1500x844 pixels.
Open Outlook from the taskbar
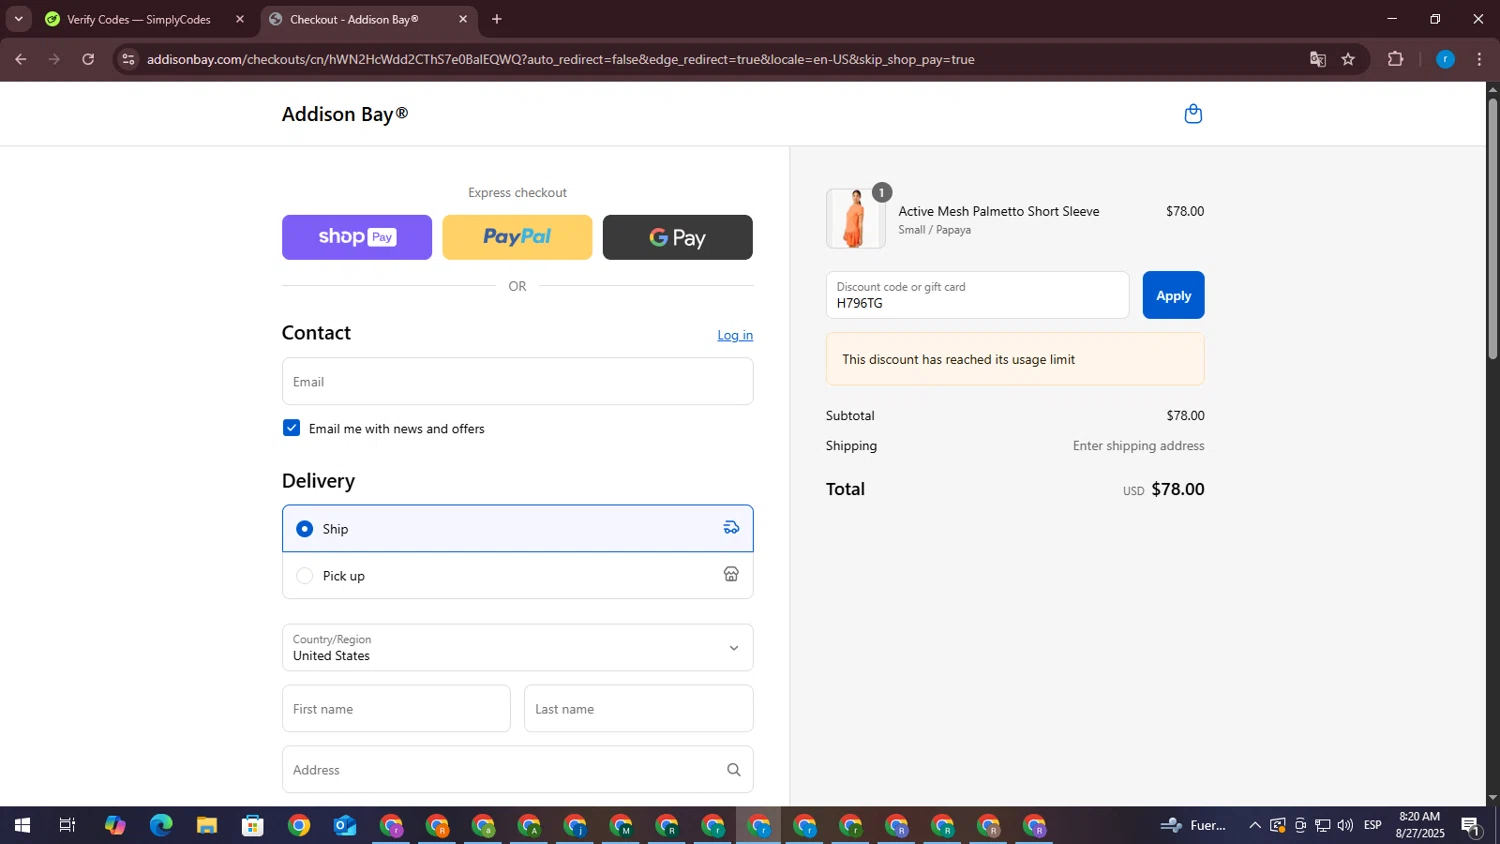[x=345, y=826]
